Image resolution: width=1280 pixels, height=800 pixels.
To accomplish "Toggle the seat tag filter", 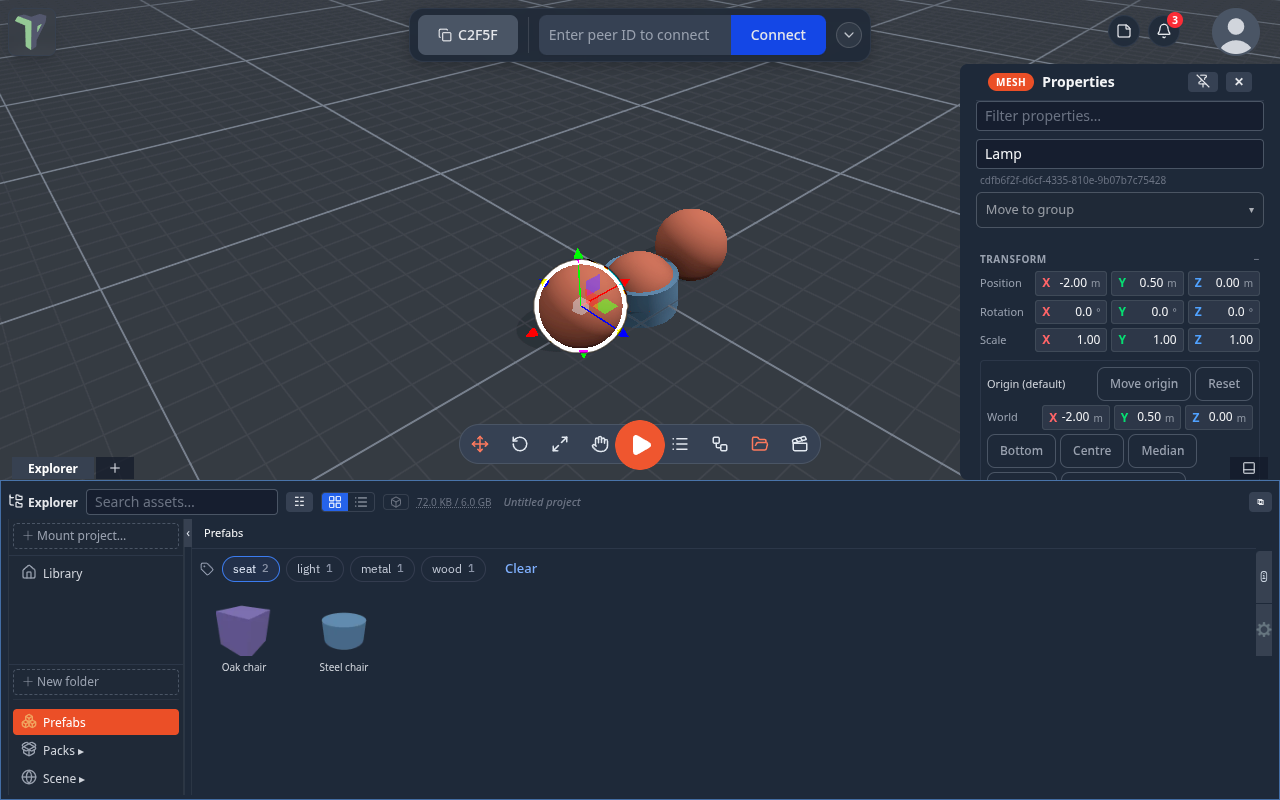I will (x=251, y=569).
